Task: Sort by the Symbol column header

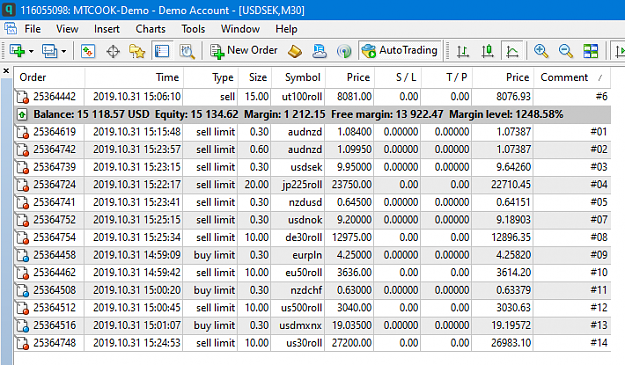Action: [298, 77]
